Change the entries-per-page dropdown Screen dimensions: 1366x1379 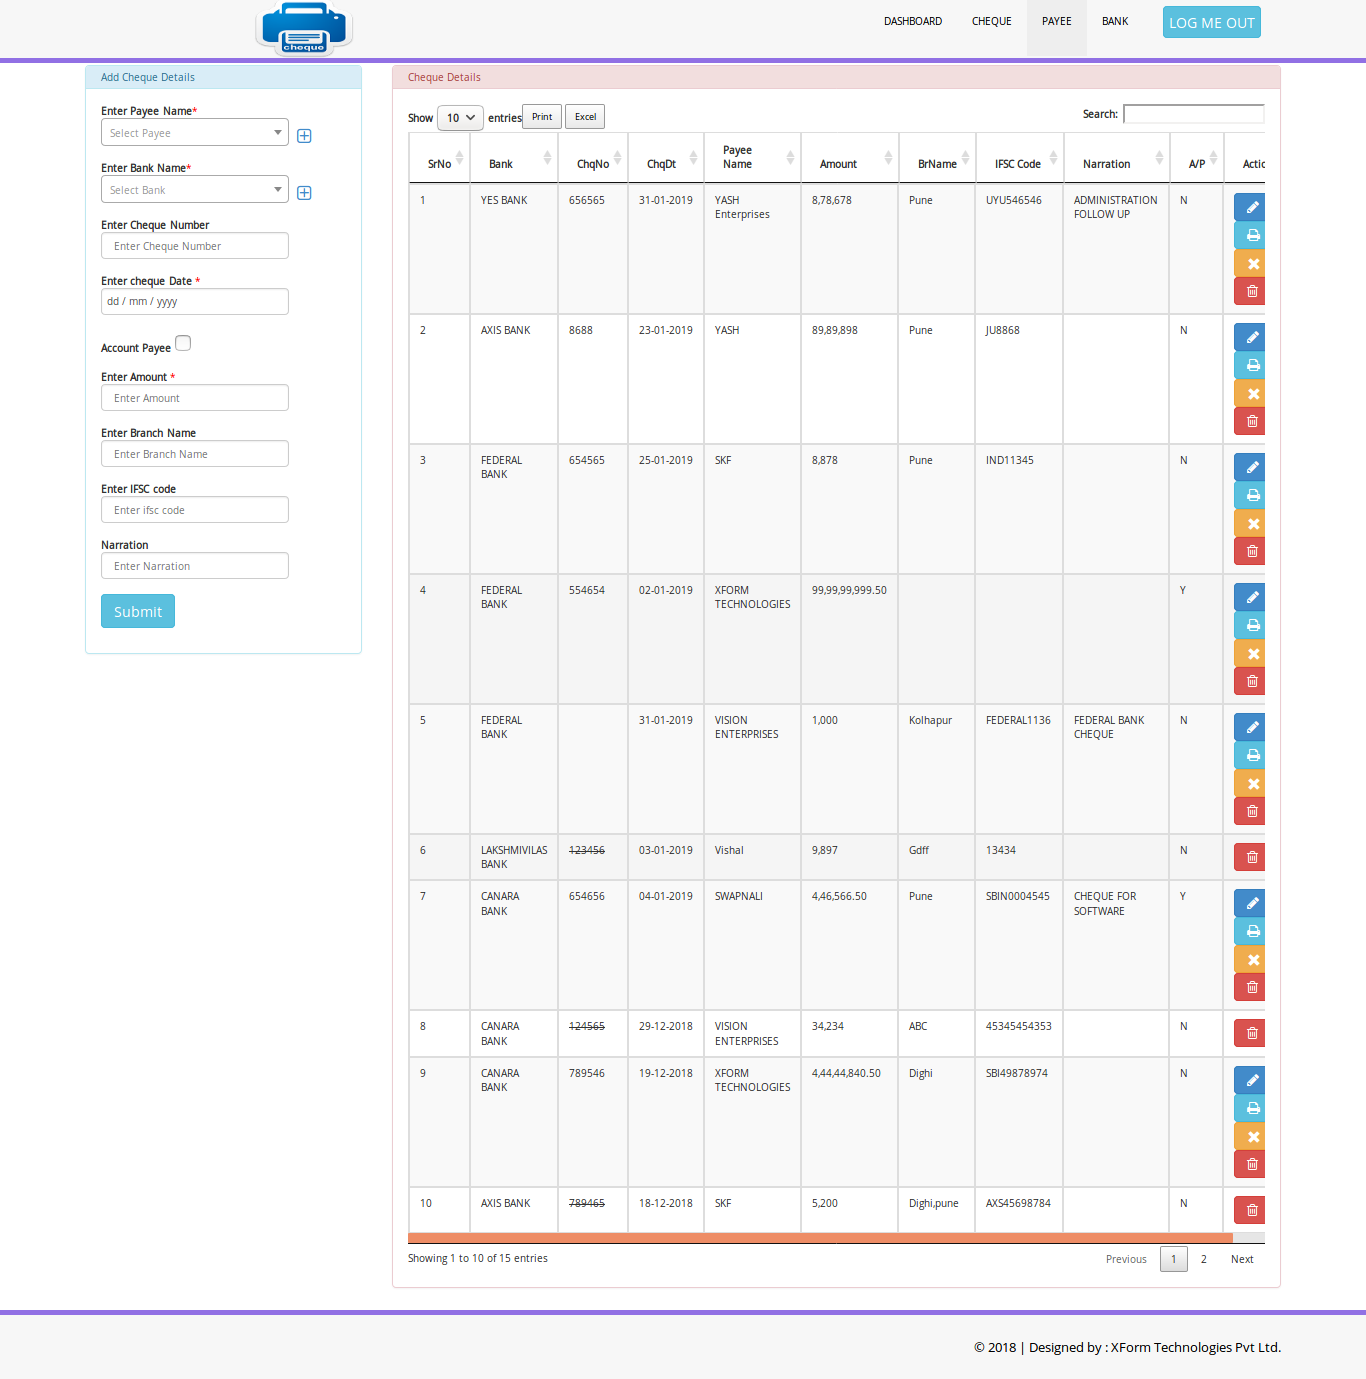click(460, 118)
